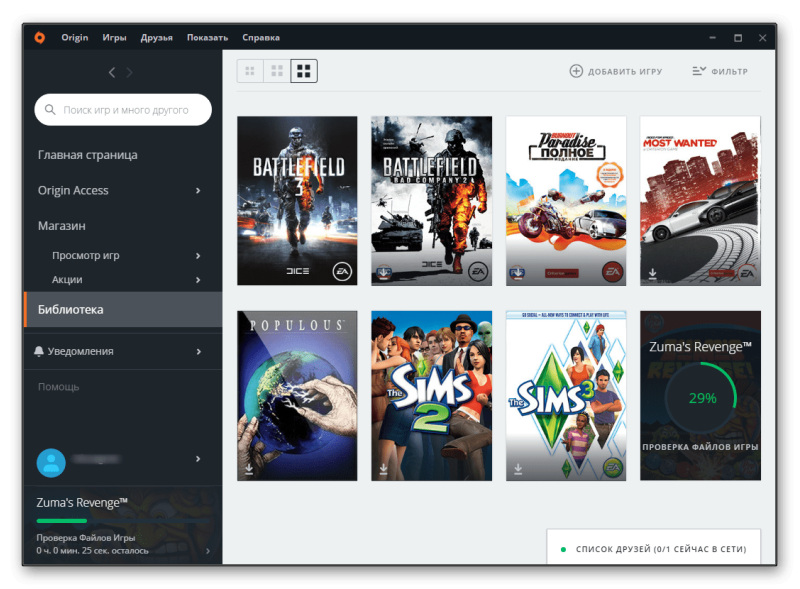Go back with the left navigation arrow
The height and width of the screenshot is (589, 800).
(x=112, y=72)
